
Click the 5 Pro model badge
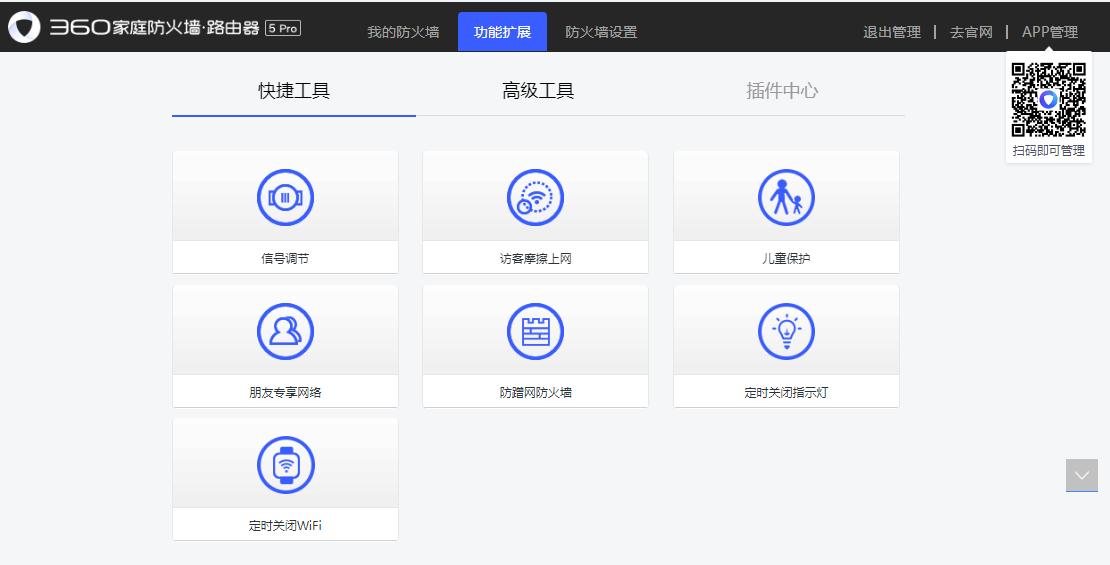pos(283,28)
